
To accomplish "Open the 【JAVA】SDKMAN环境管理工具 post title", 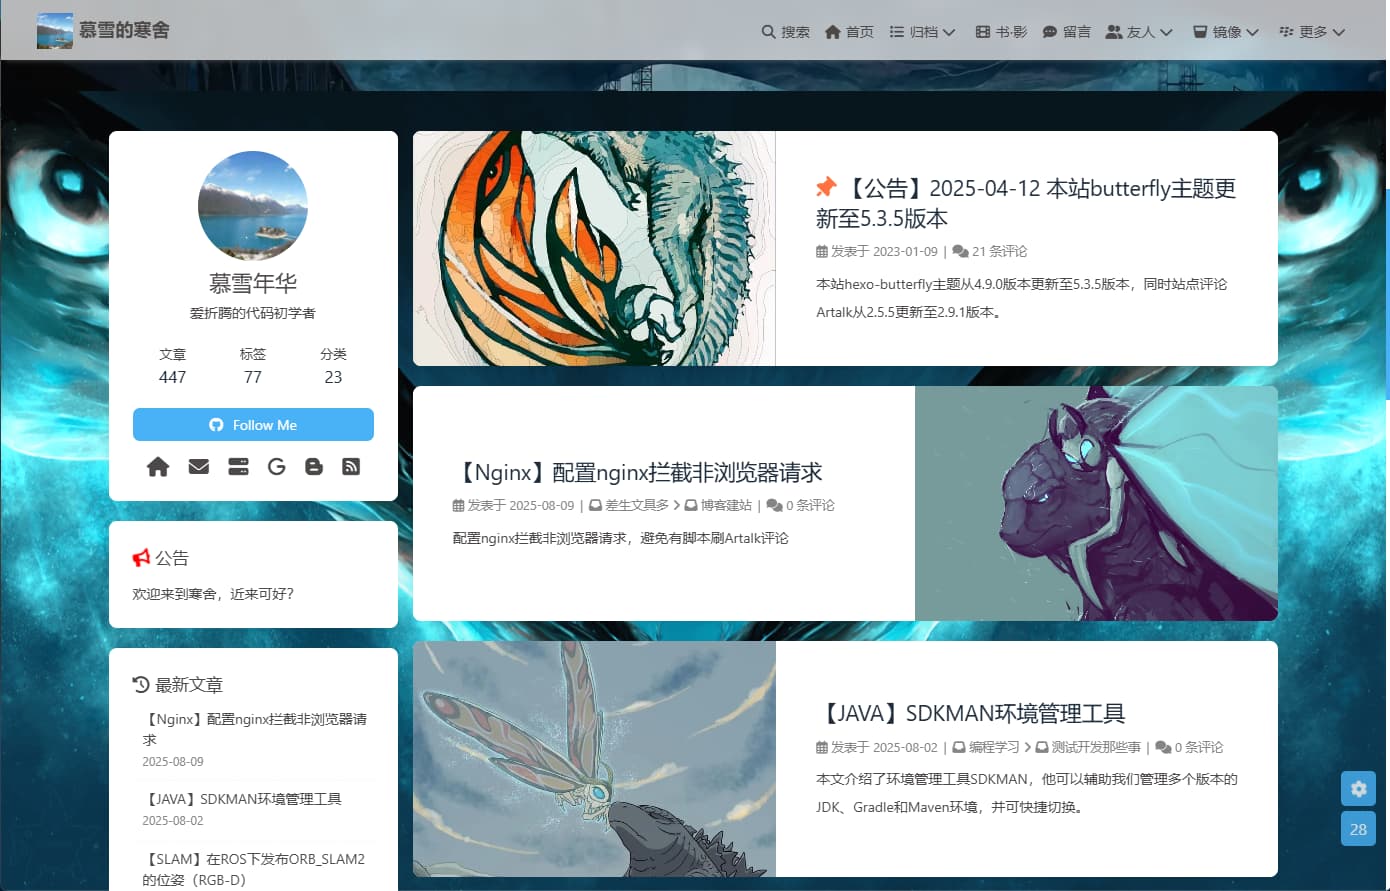I will (970, 713).
